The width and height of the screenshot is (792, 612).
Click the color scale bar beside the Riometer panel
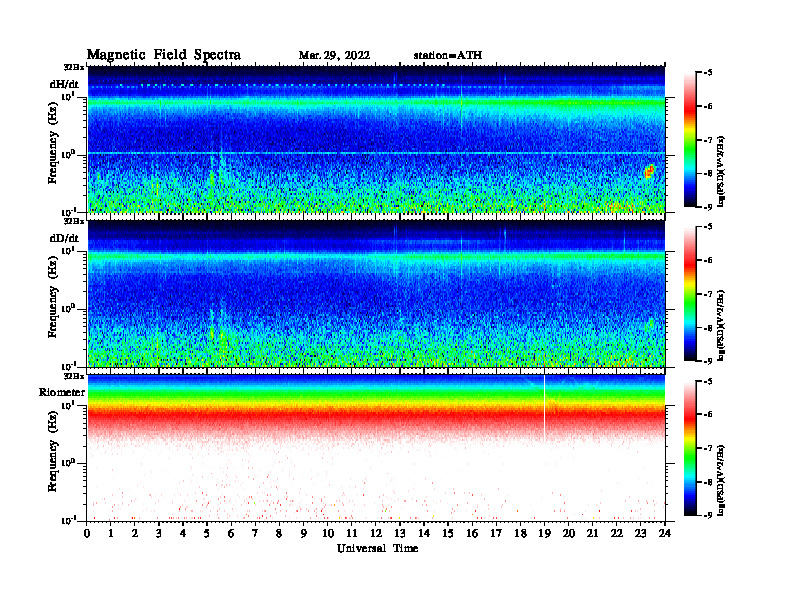[x=690, y=448]
